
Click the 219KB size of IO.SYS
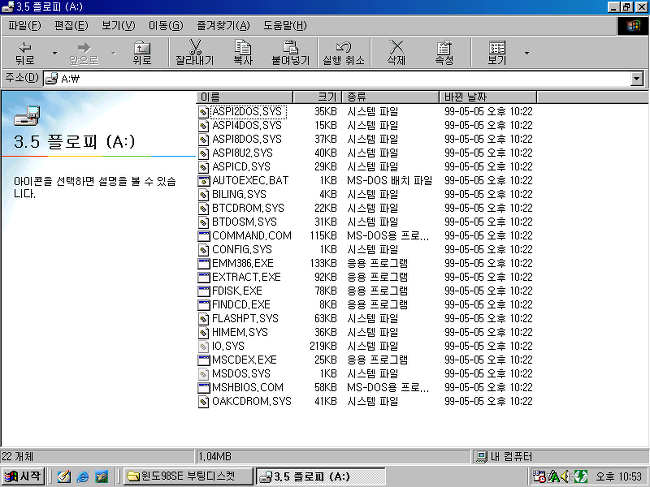click(323, 346)
